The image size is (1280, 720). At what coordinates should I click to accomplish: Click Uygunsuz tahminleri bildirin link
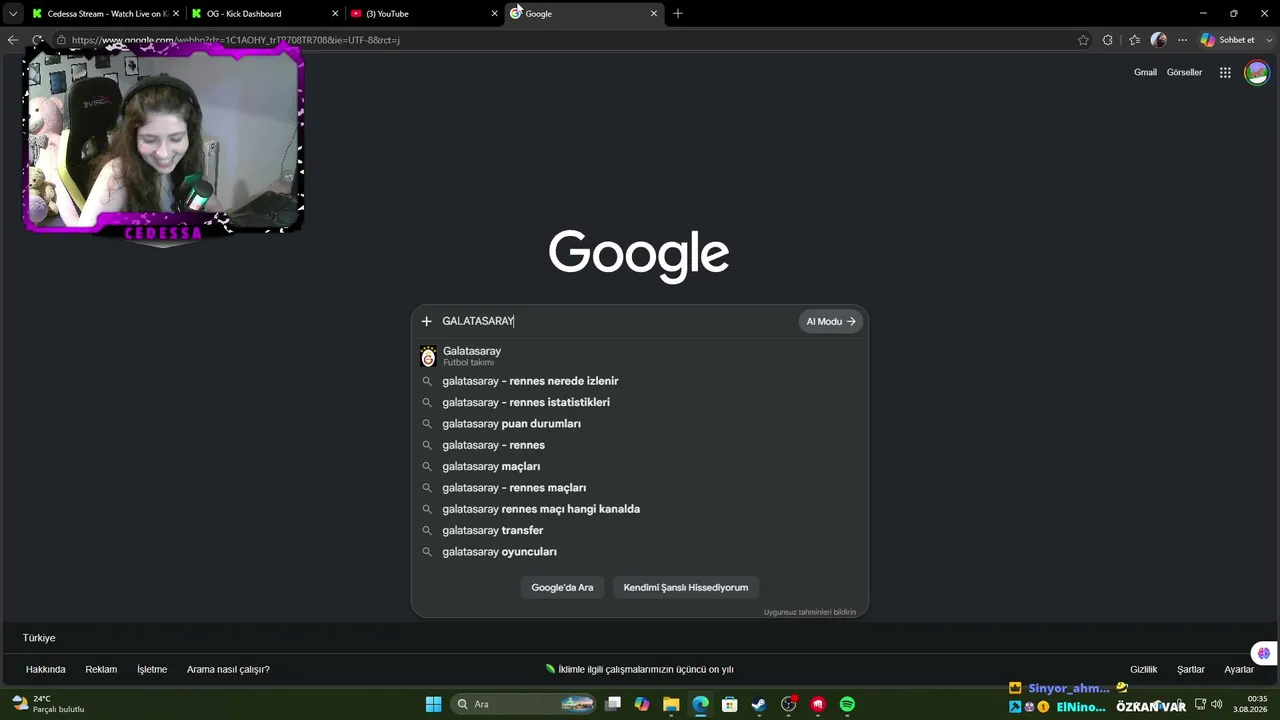tap(810, 612)
